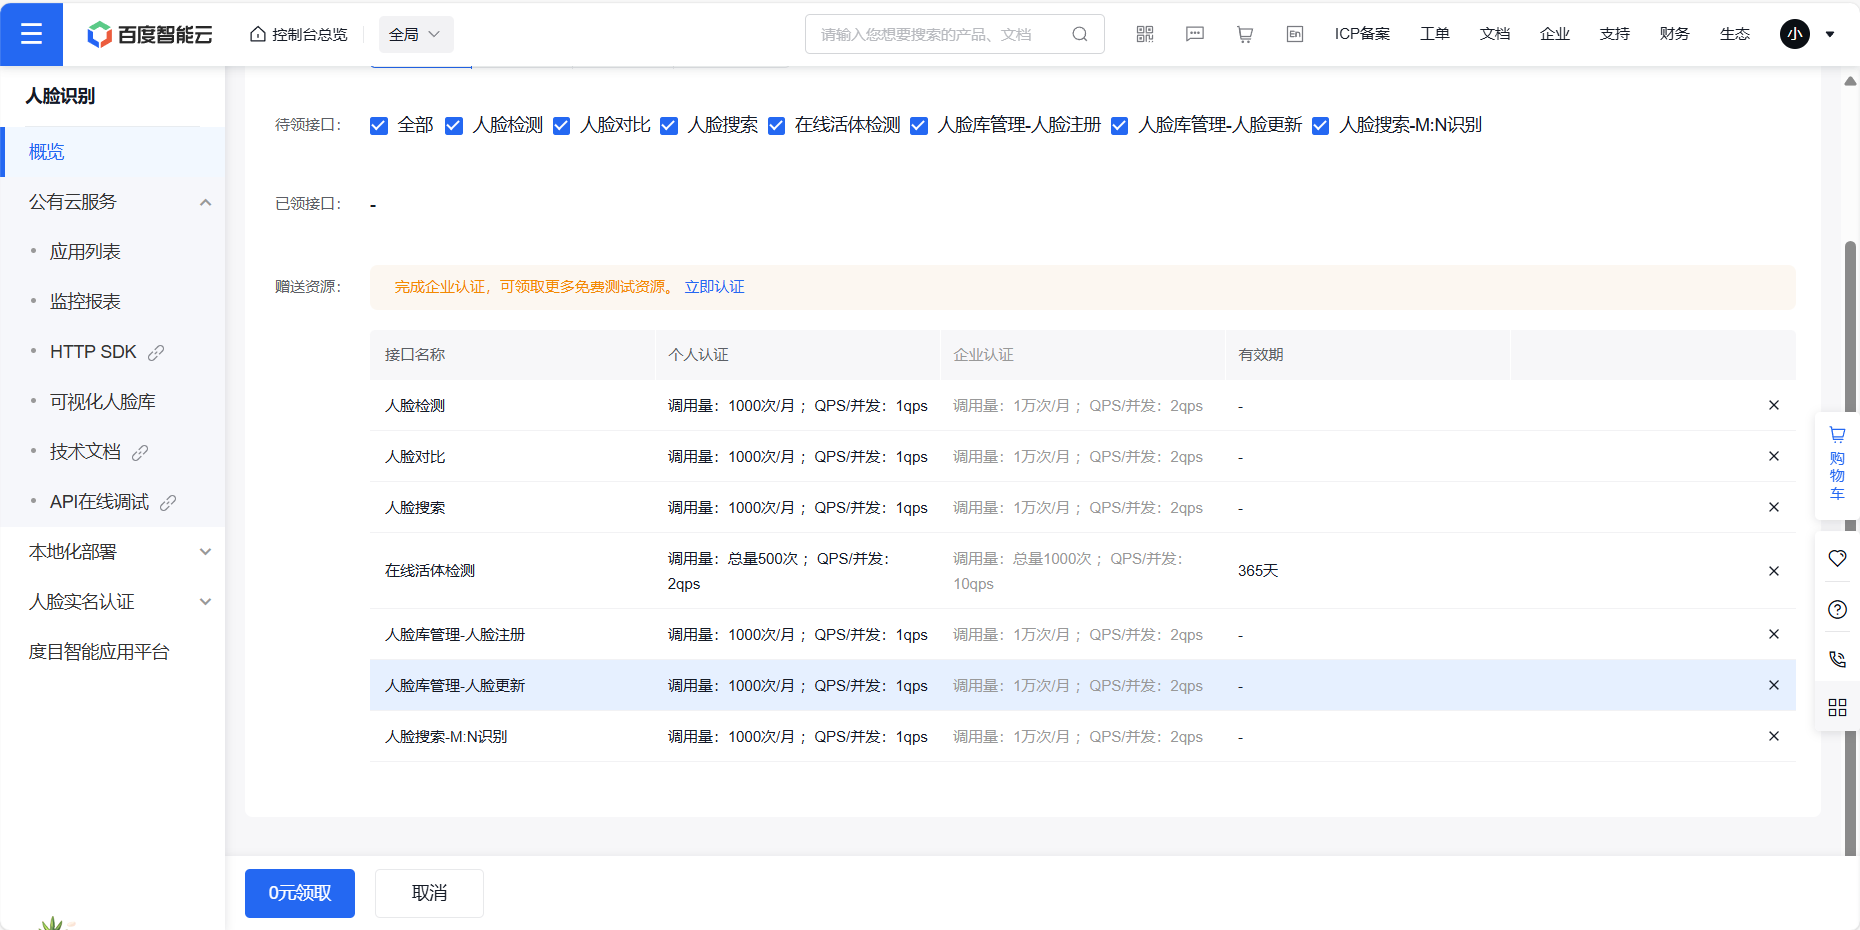Click the 0元领取 button
The image size is (1860, 930).
click(x=300, y=893)
